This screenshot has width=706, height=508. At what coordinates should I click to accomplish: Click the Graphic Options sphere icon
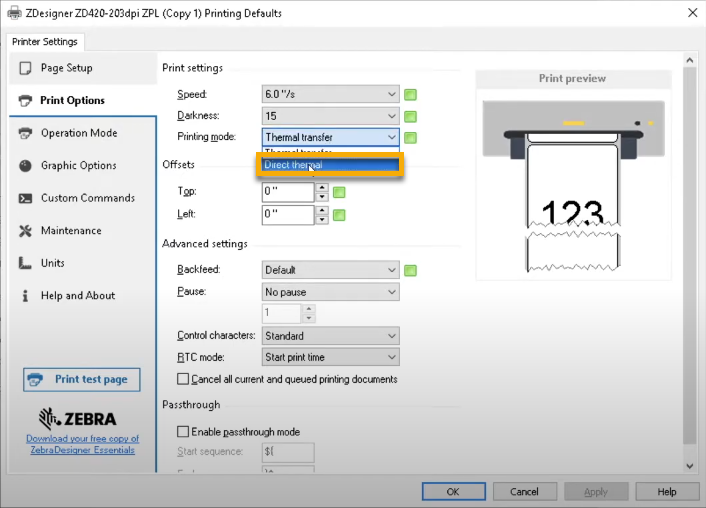point(25,166)
